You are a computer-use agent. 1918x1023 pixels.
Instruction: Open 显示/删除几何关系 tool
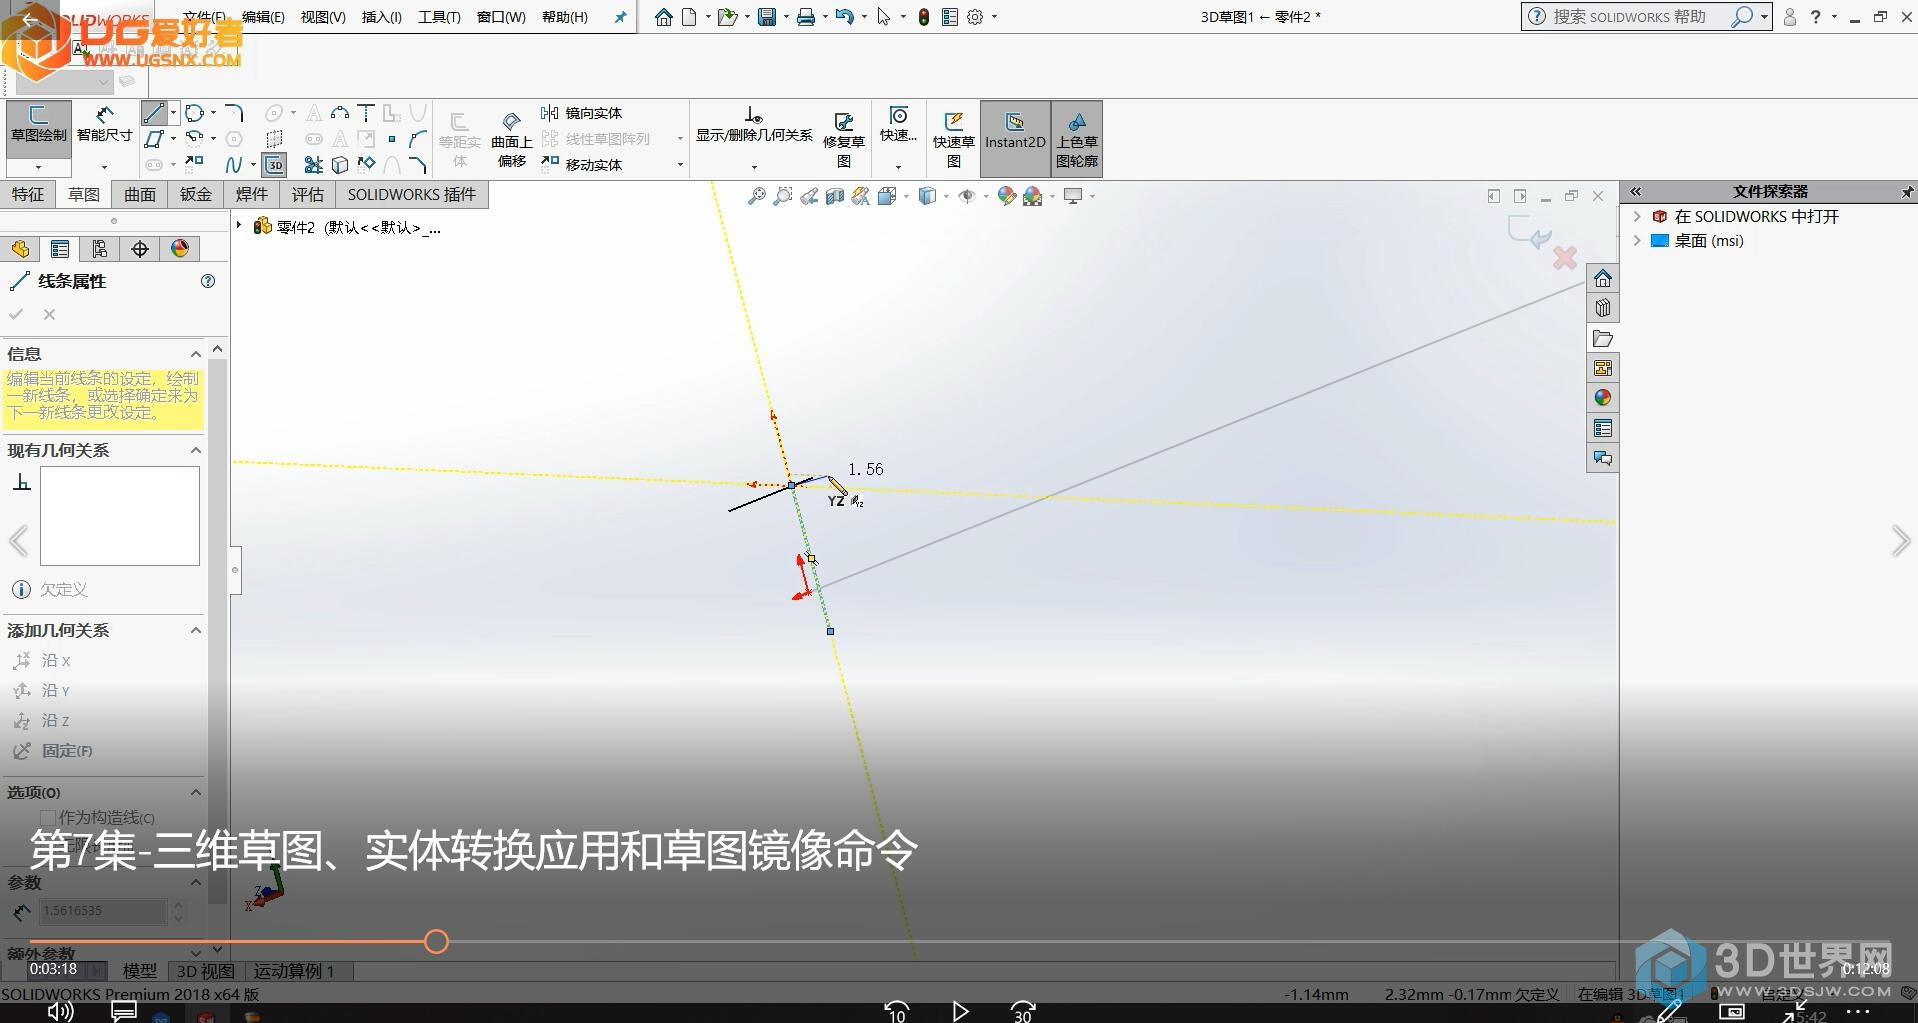[754, 127]
